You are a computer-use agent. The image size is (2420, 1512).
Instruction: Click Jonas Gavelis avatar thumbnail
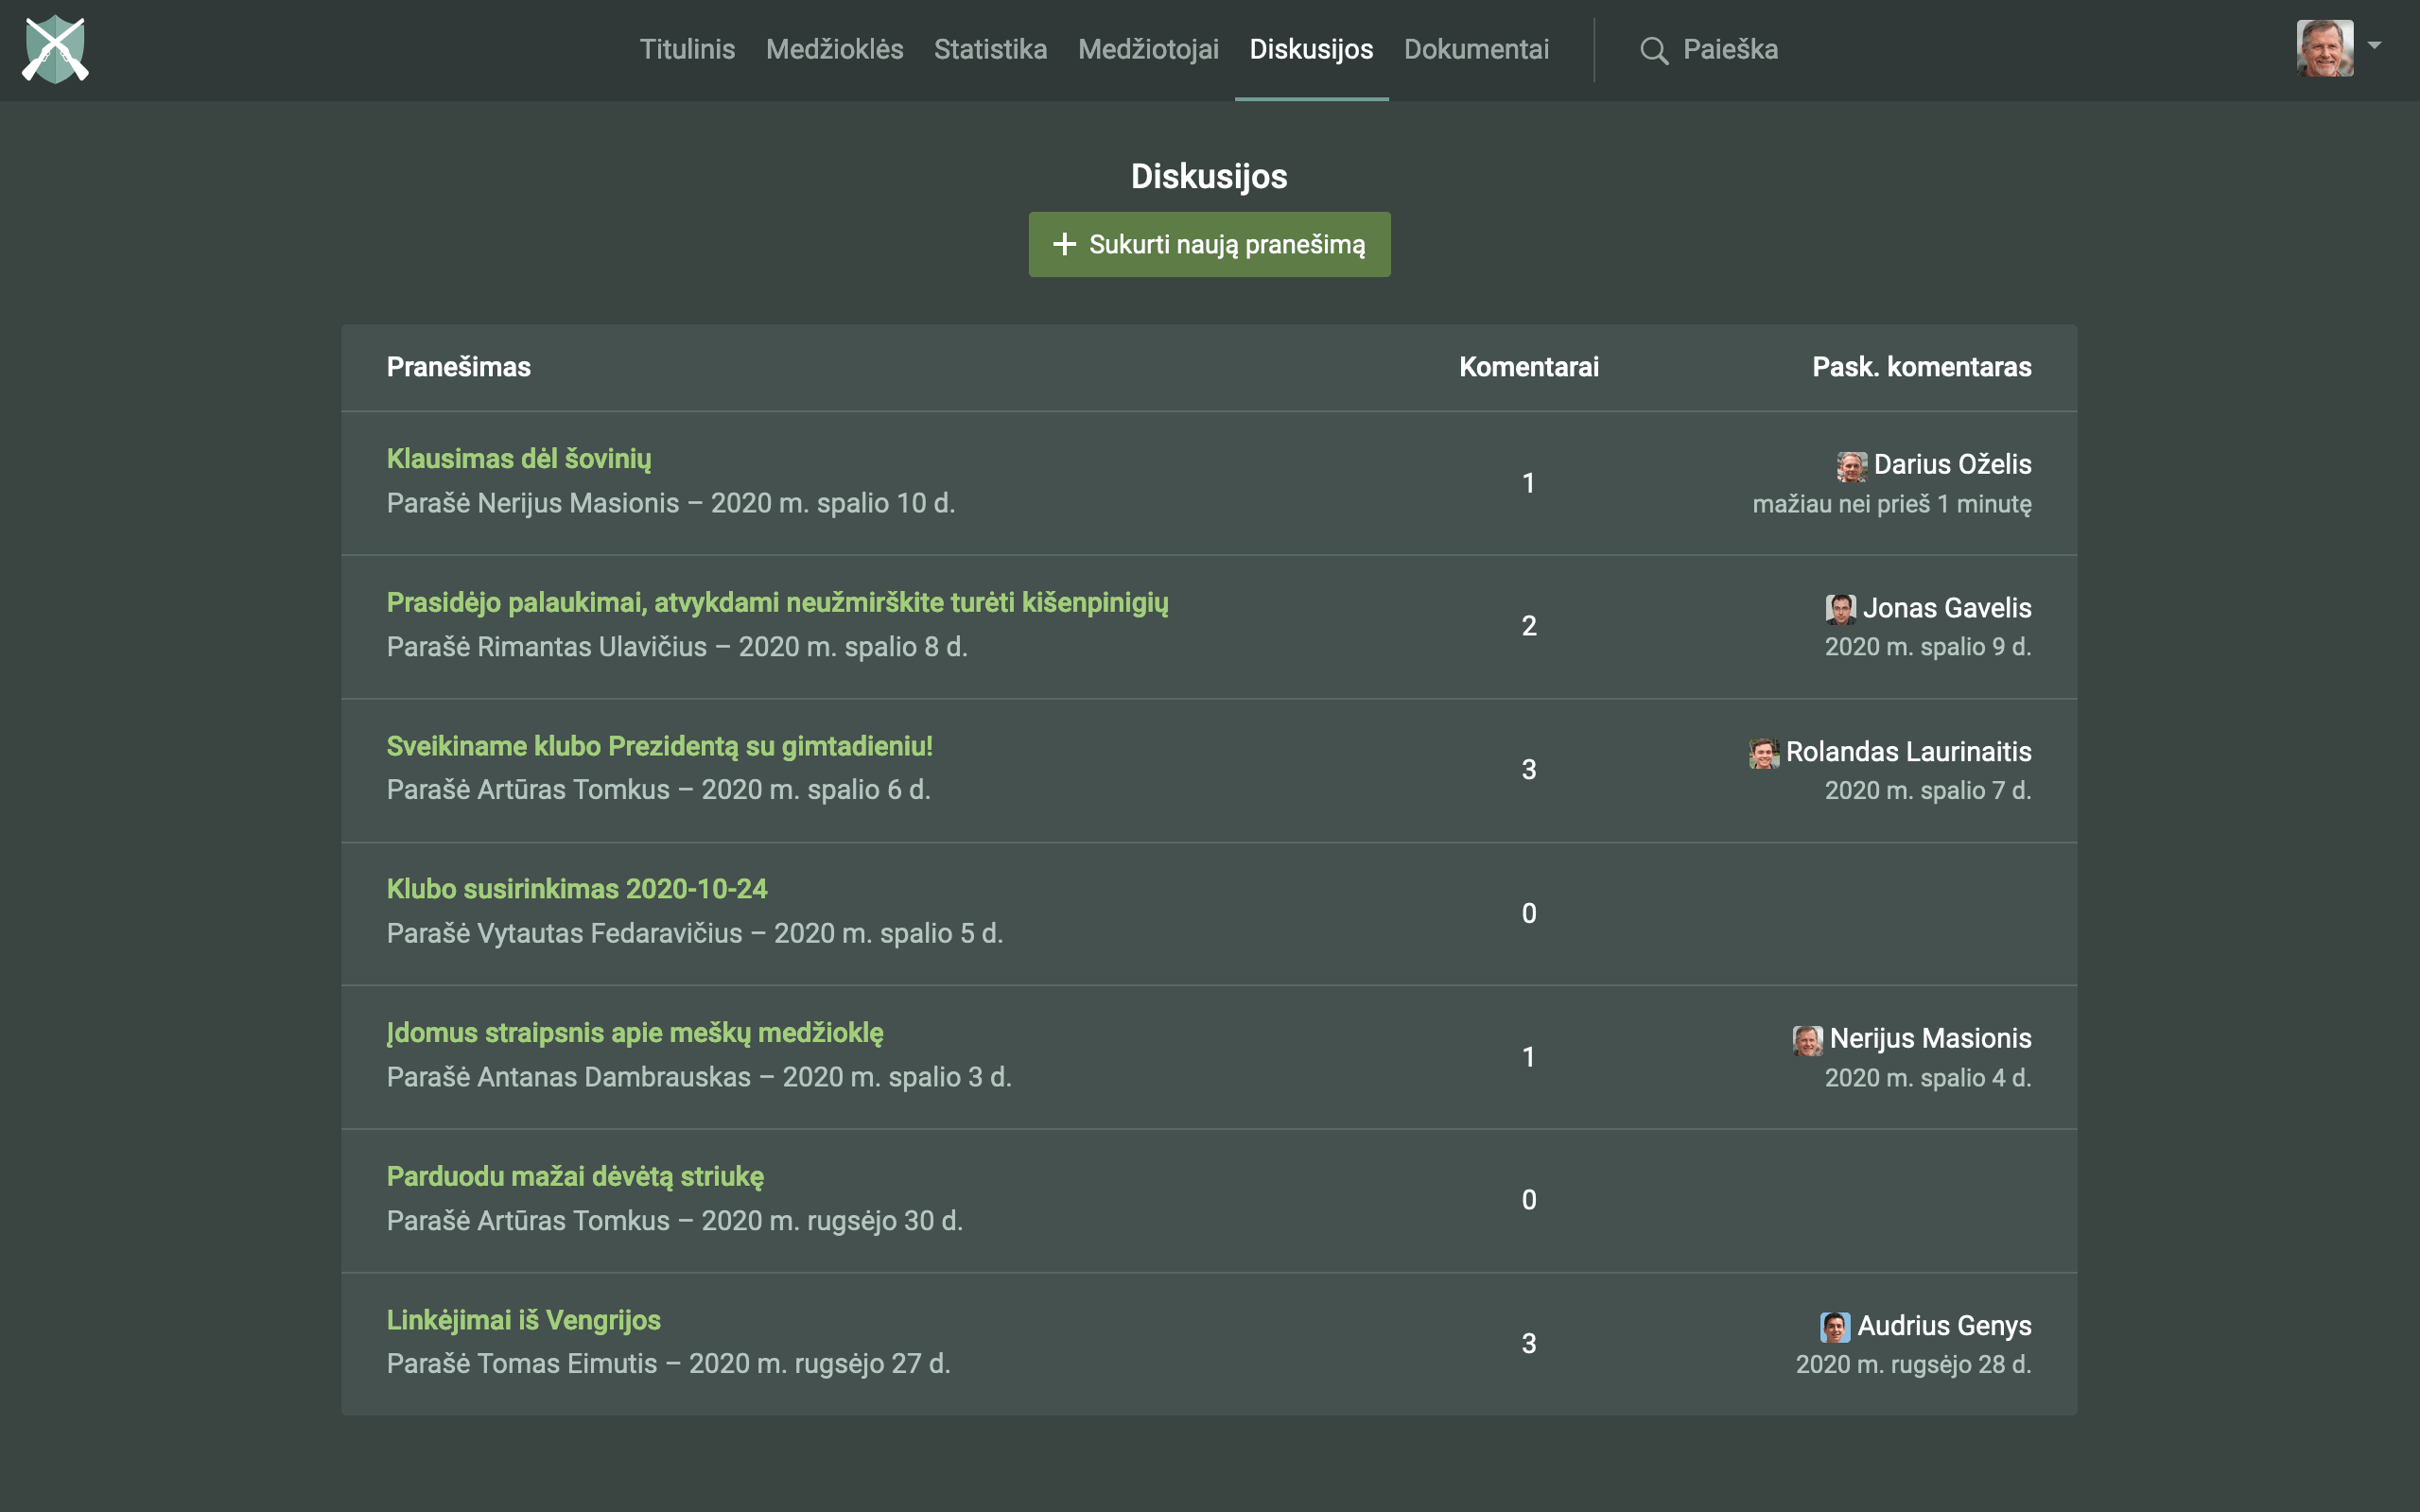[x=1840, y=609]
